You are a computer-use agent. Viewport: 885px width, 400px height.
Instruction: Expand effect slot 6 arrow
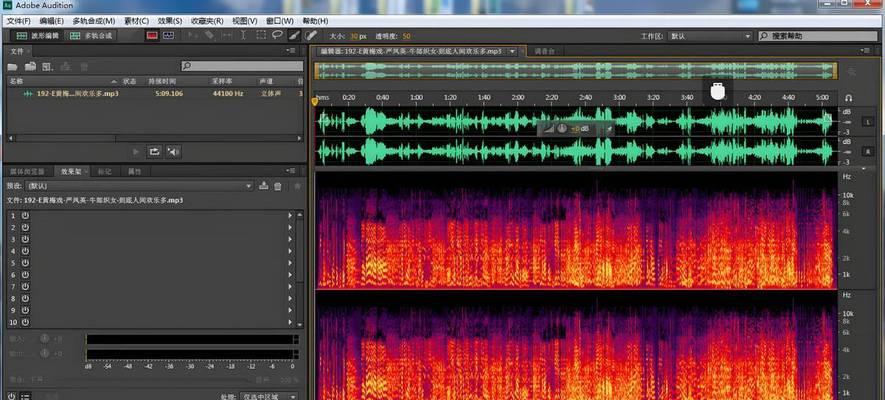pos(290,275)
